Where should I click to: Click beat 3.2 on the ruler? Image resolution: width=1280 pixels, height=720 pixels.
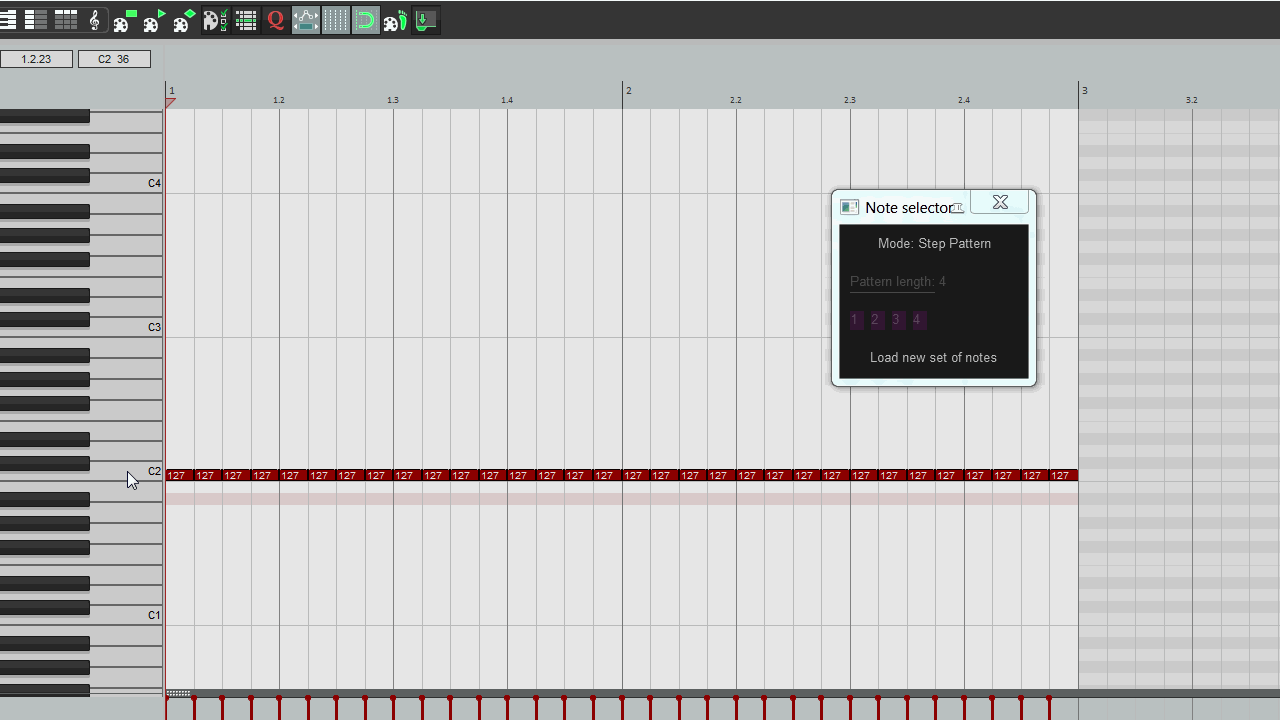1192,100
